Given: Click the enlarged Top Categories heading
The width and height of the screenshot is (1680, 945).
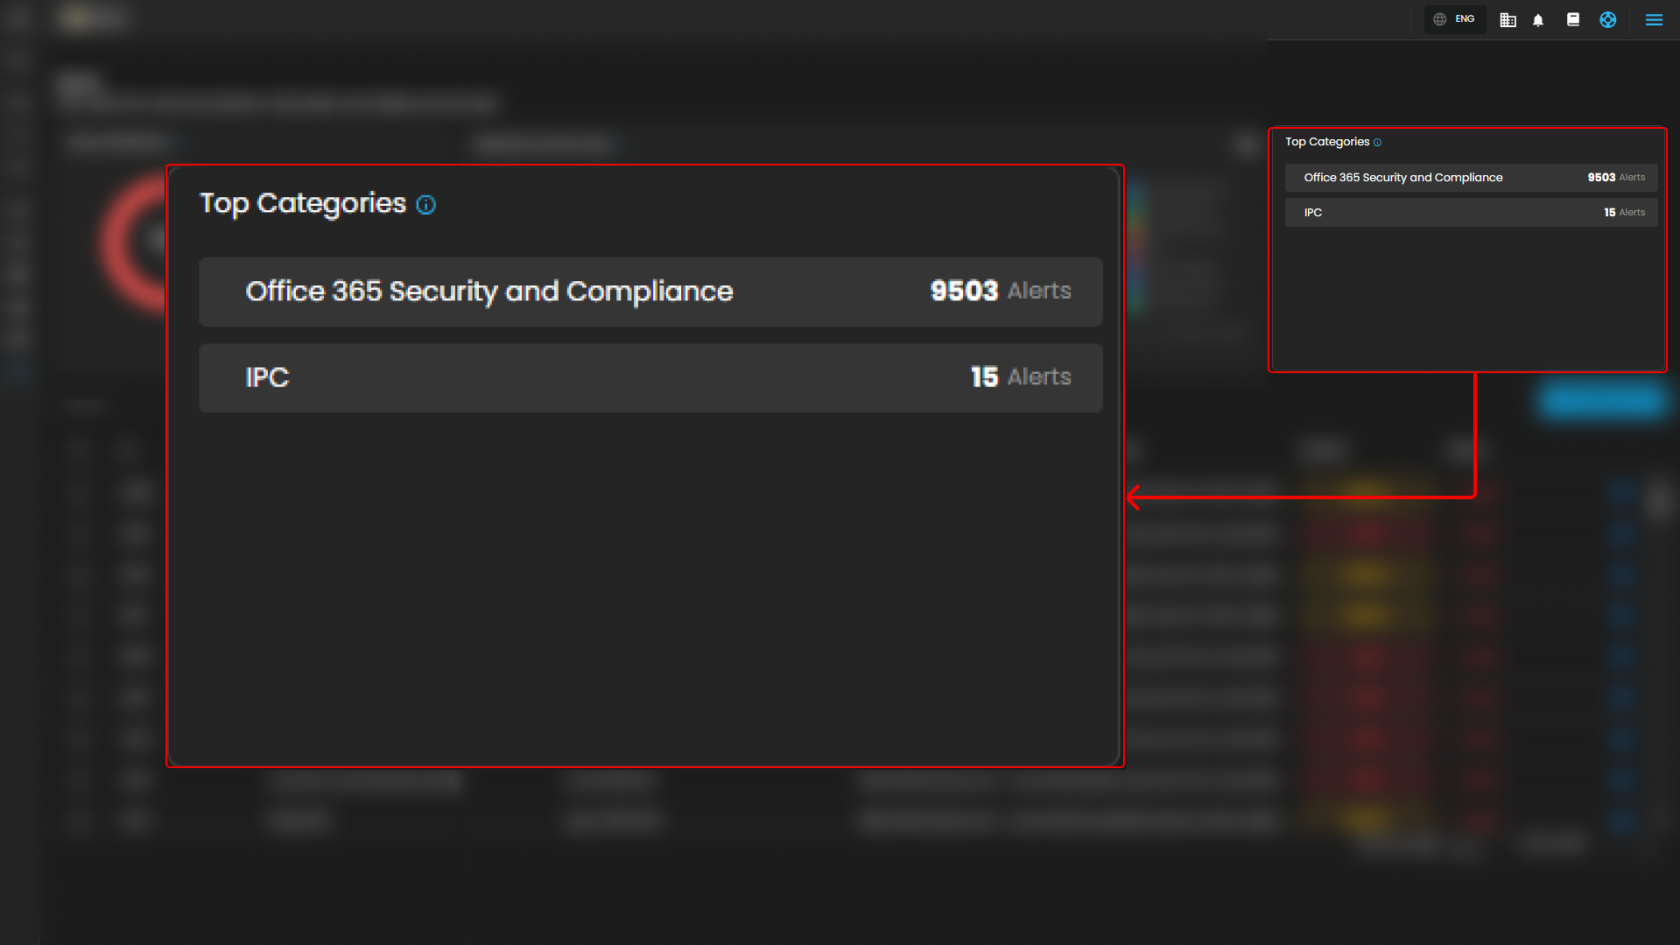Looking at the screenshot, I should coord(303,203).
